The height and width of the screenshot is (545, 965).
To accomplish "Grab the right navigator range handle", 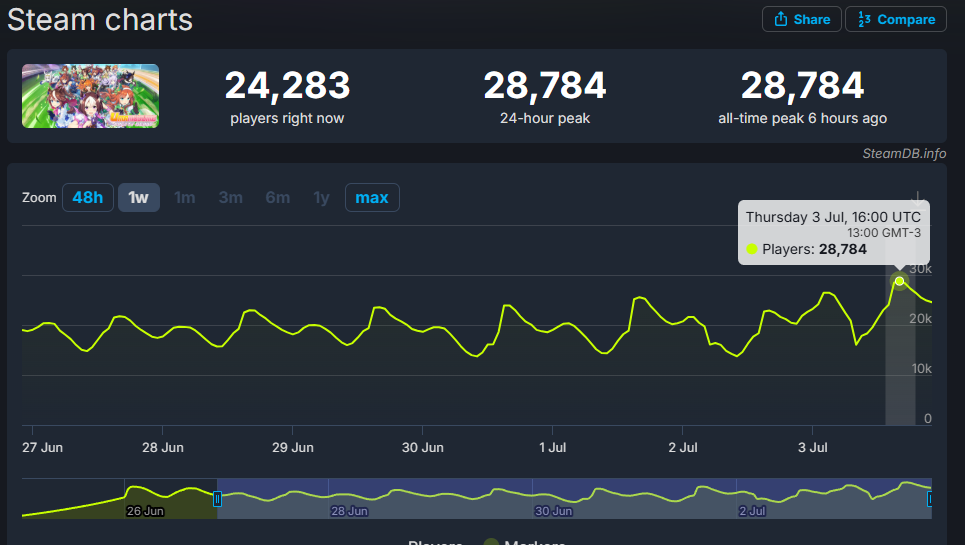I will 929,499.
